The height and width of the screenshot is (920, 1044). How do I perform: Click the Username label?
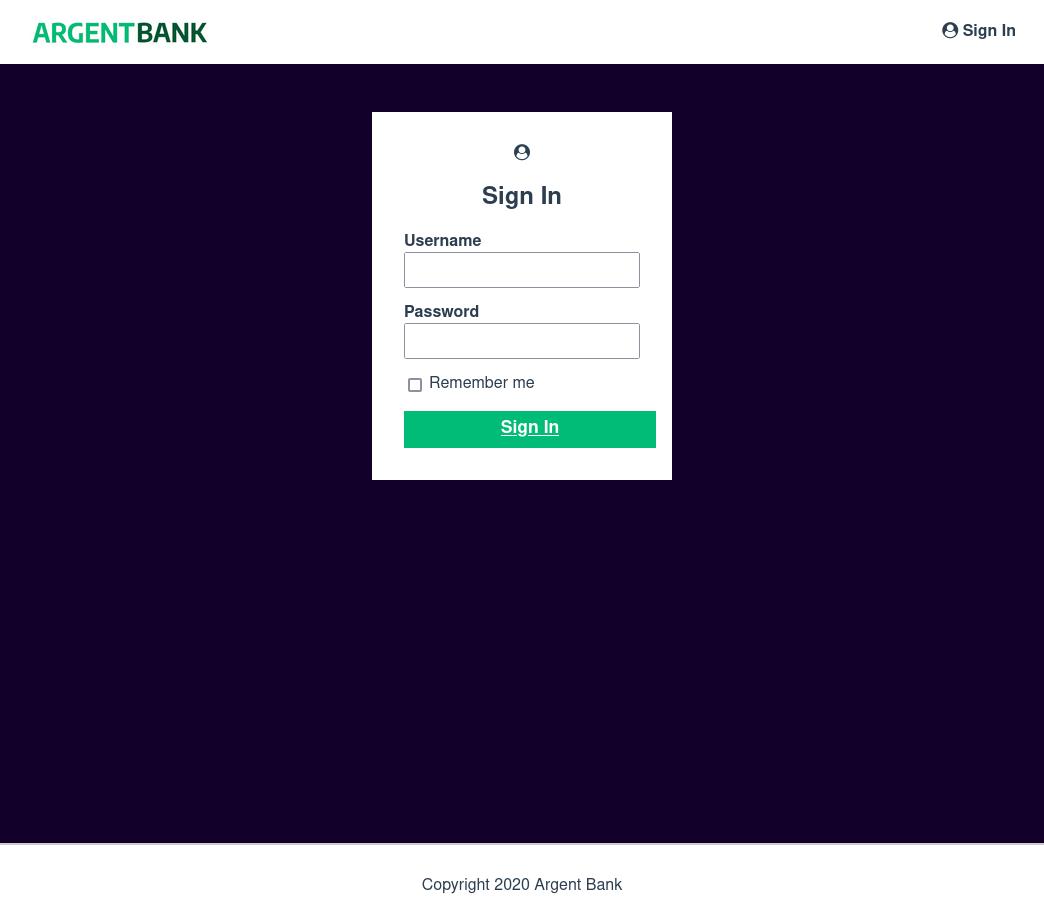[x=442, y=241]
